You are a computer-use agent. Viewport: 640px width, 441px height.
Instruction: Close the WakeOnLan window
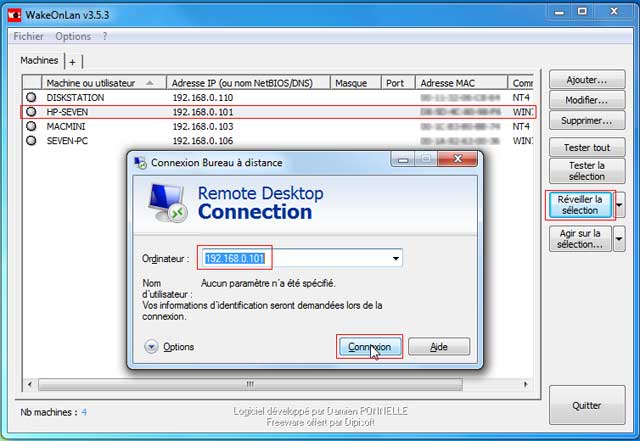[614, 12]
